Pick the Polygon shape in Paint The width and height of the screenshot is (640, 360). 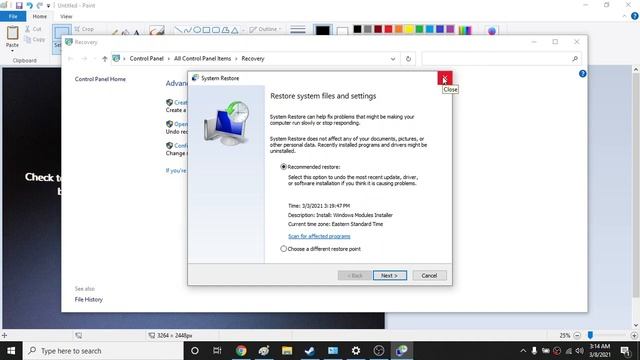point(225,30)
